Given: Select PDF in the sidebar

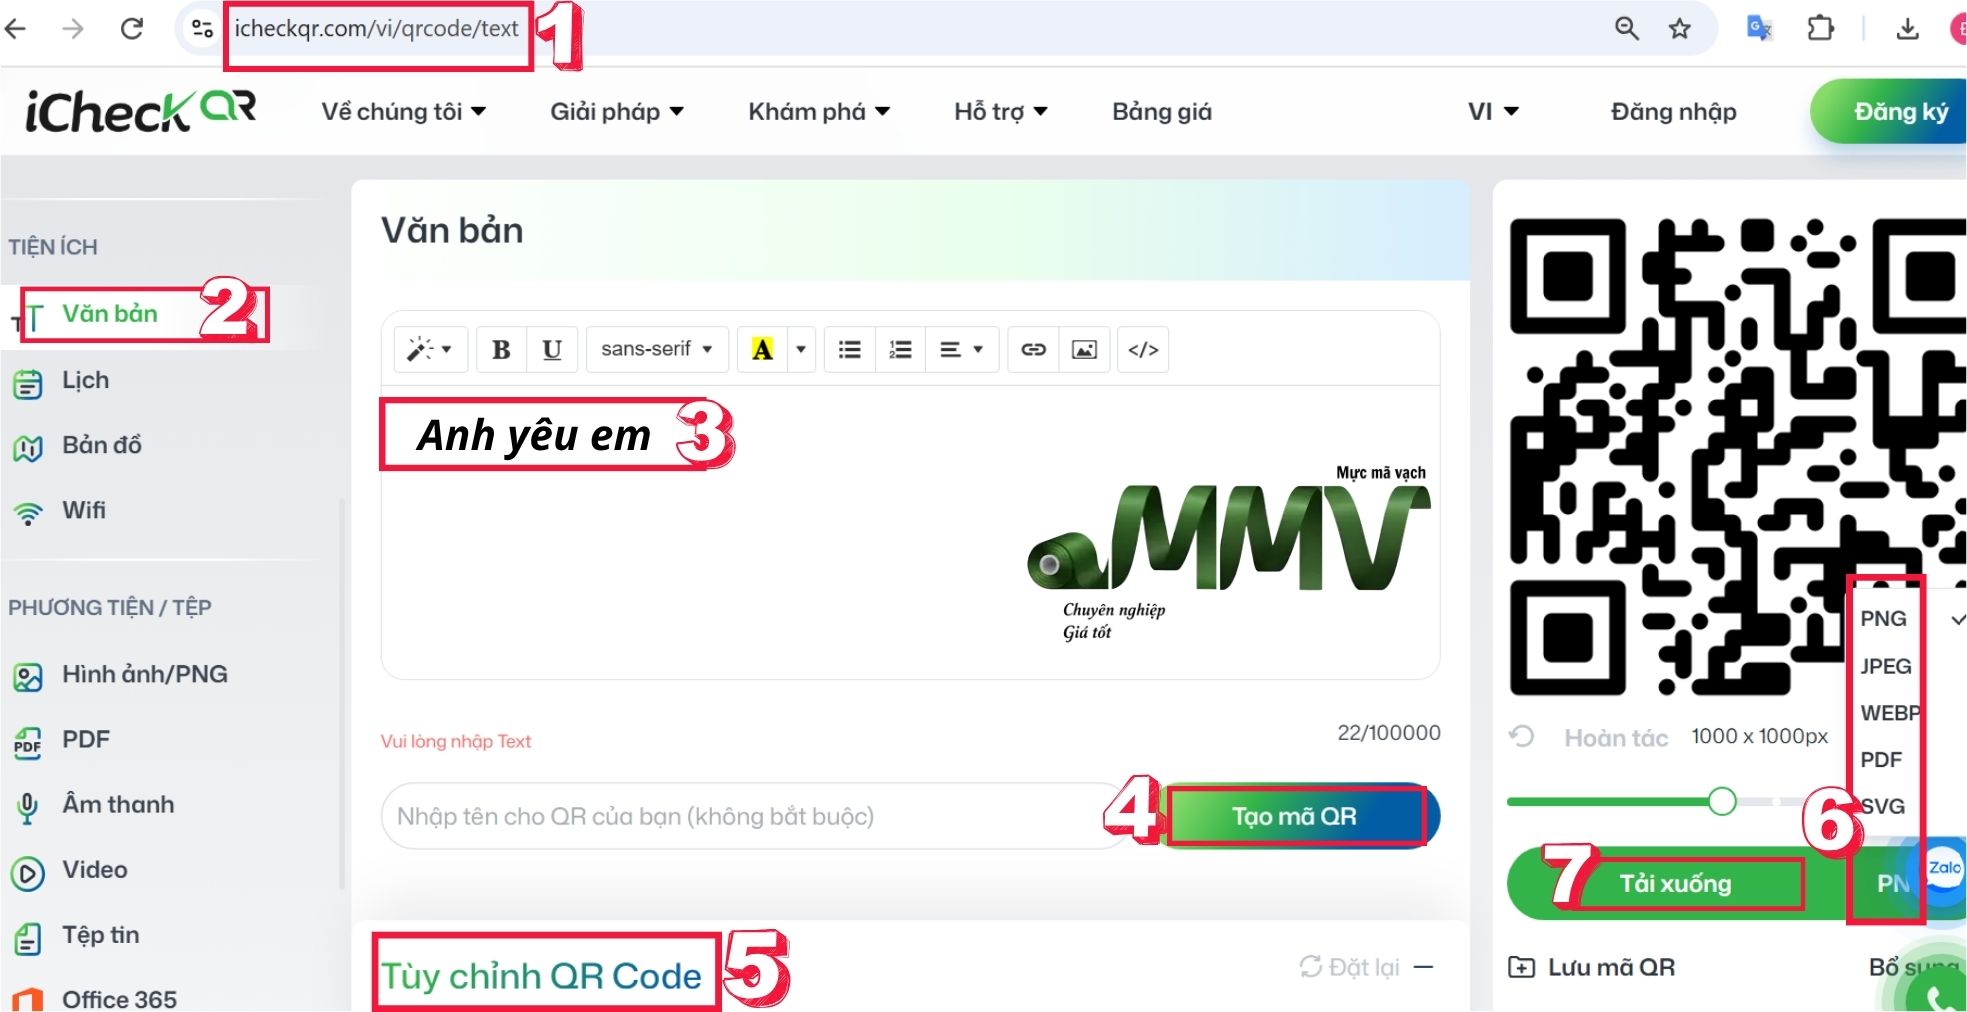Looking at the screenshot, I should (x=85, y=740).
